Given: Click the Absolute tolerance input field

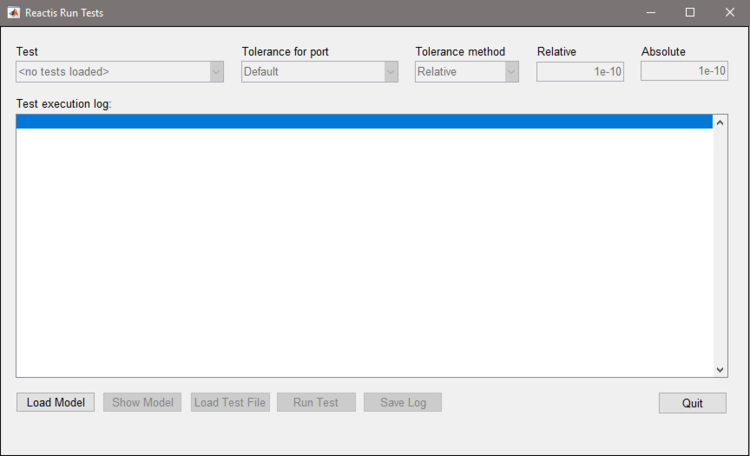Looking at the screenshot, I should (x=684, y=71).
